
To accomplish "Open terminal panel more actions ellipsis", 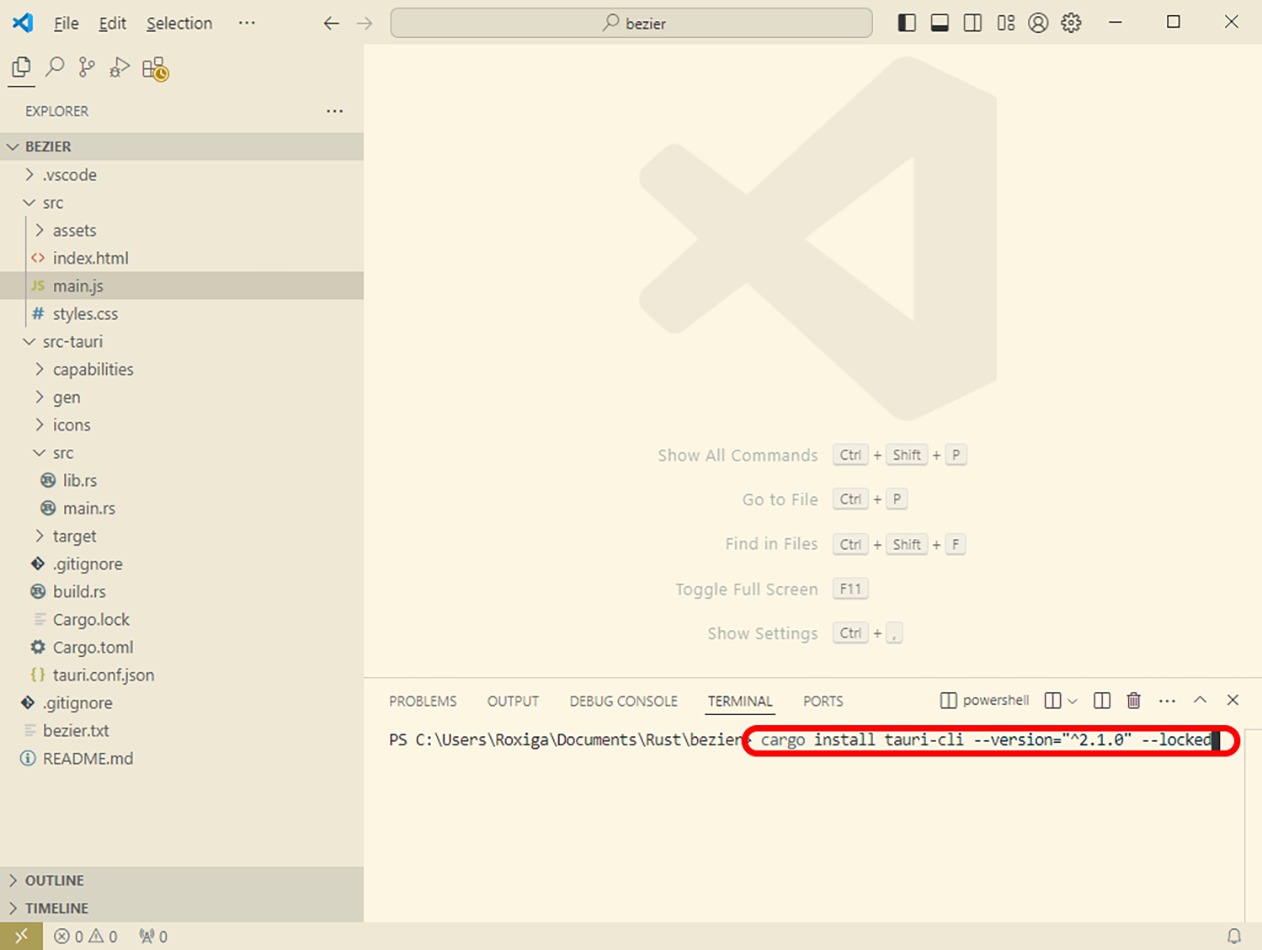I will 1167,701.
